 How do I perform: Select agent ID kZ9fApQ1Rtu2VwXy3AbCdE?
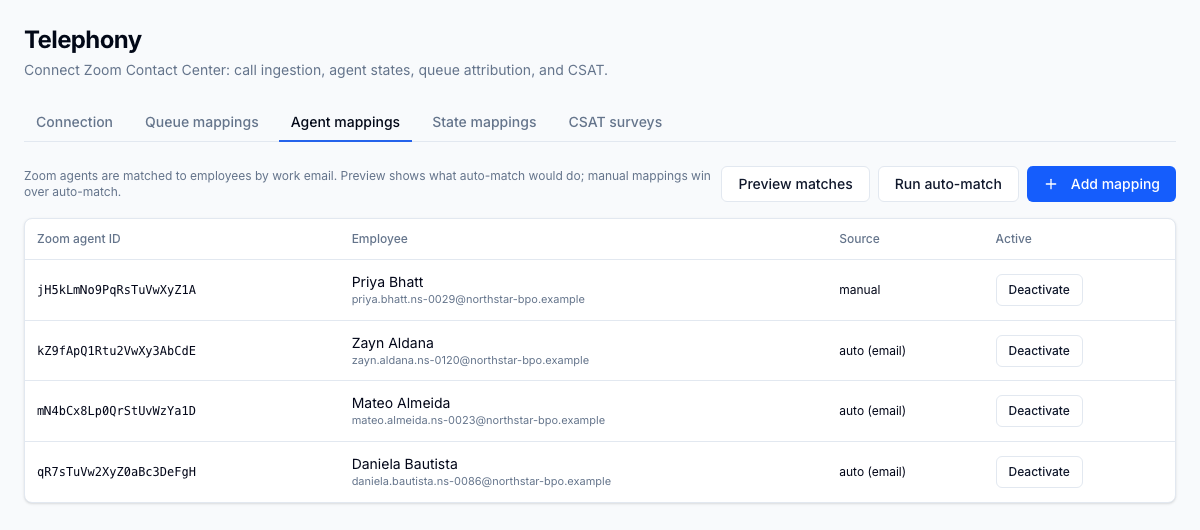pos(116,351)
